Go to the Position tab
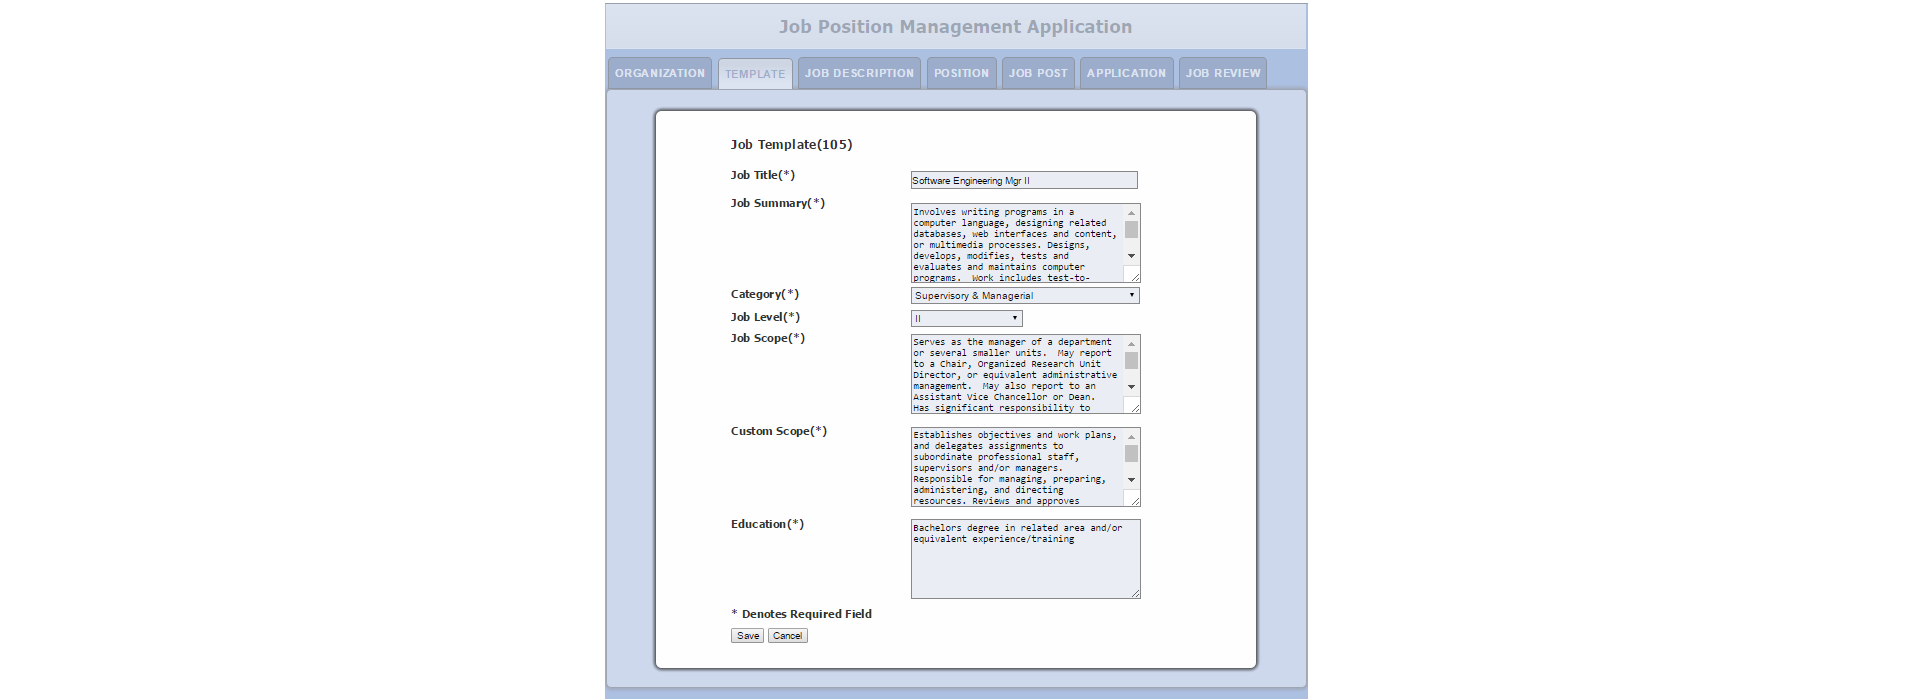This screenshot has height=699, width=1911. 961,73
